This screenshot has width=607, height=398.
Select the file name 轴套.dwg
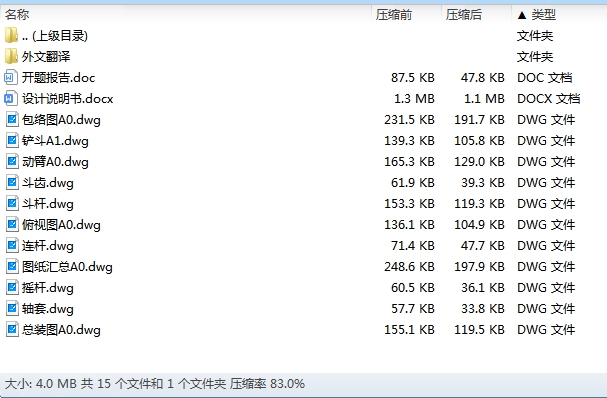point(48,309)
